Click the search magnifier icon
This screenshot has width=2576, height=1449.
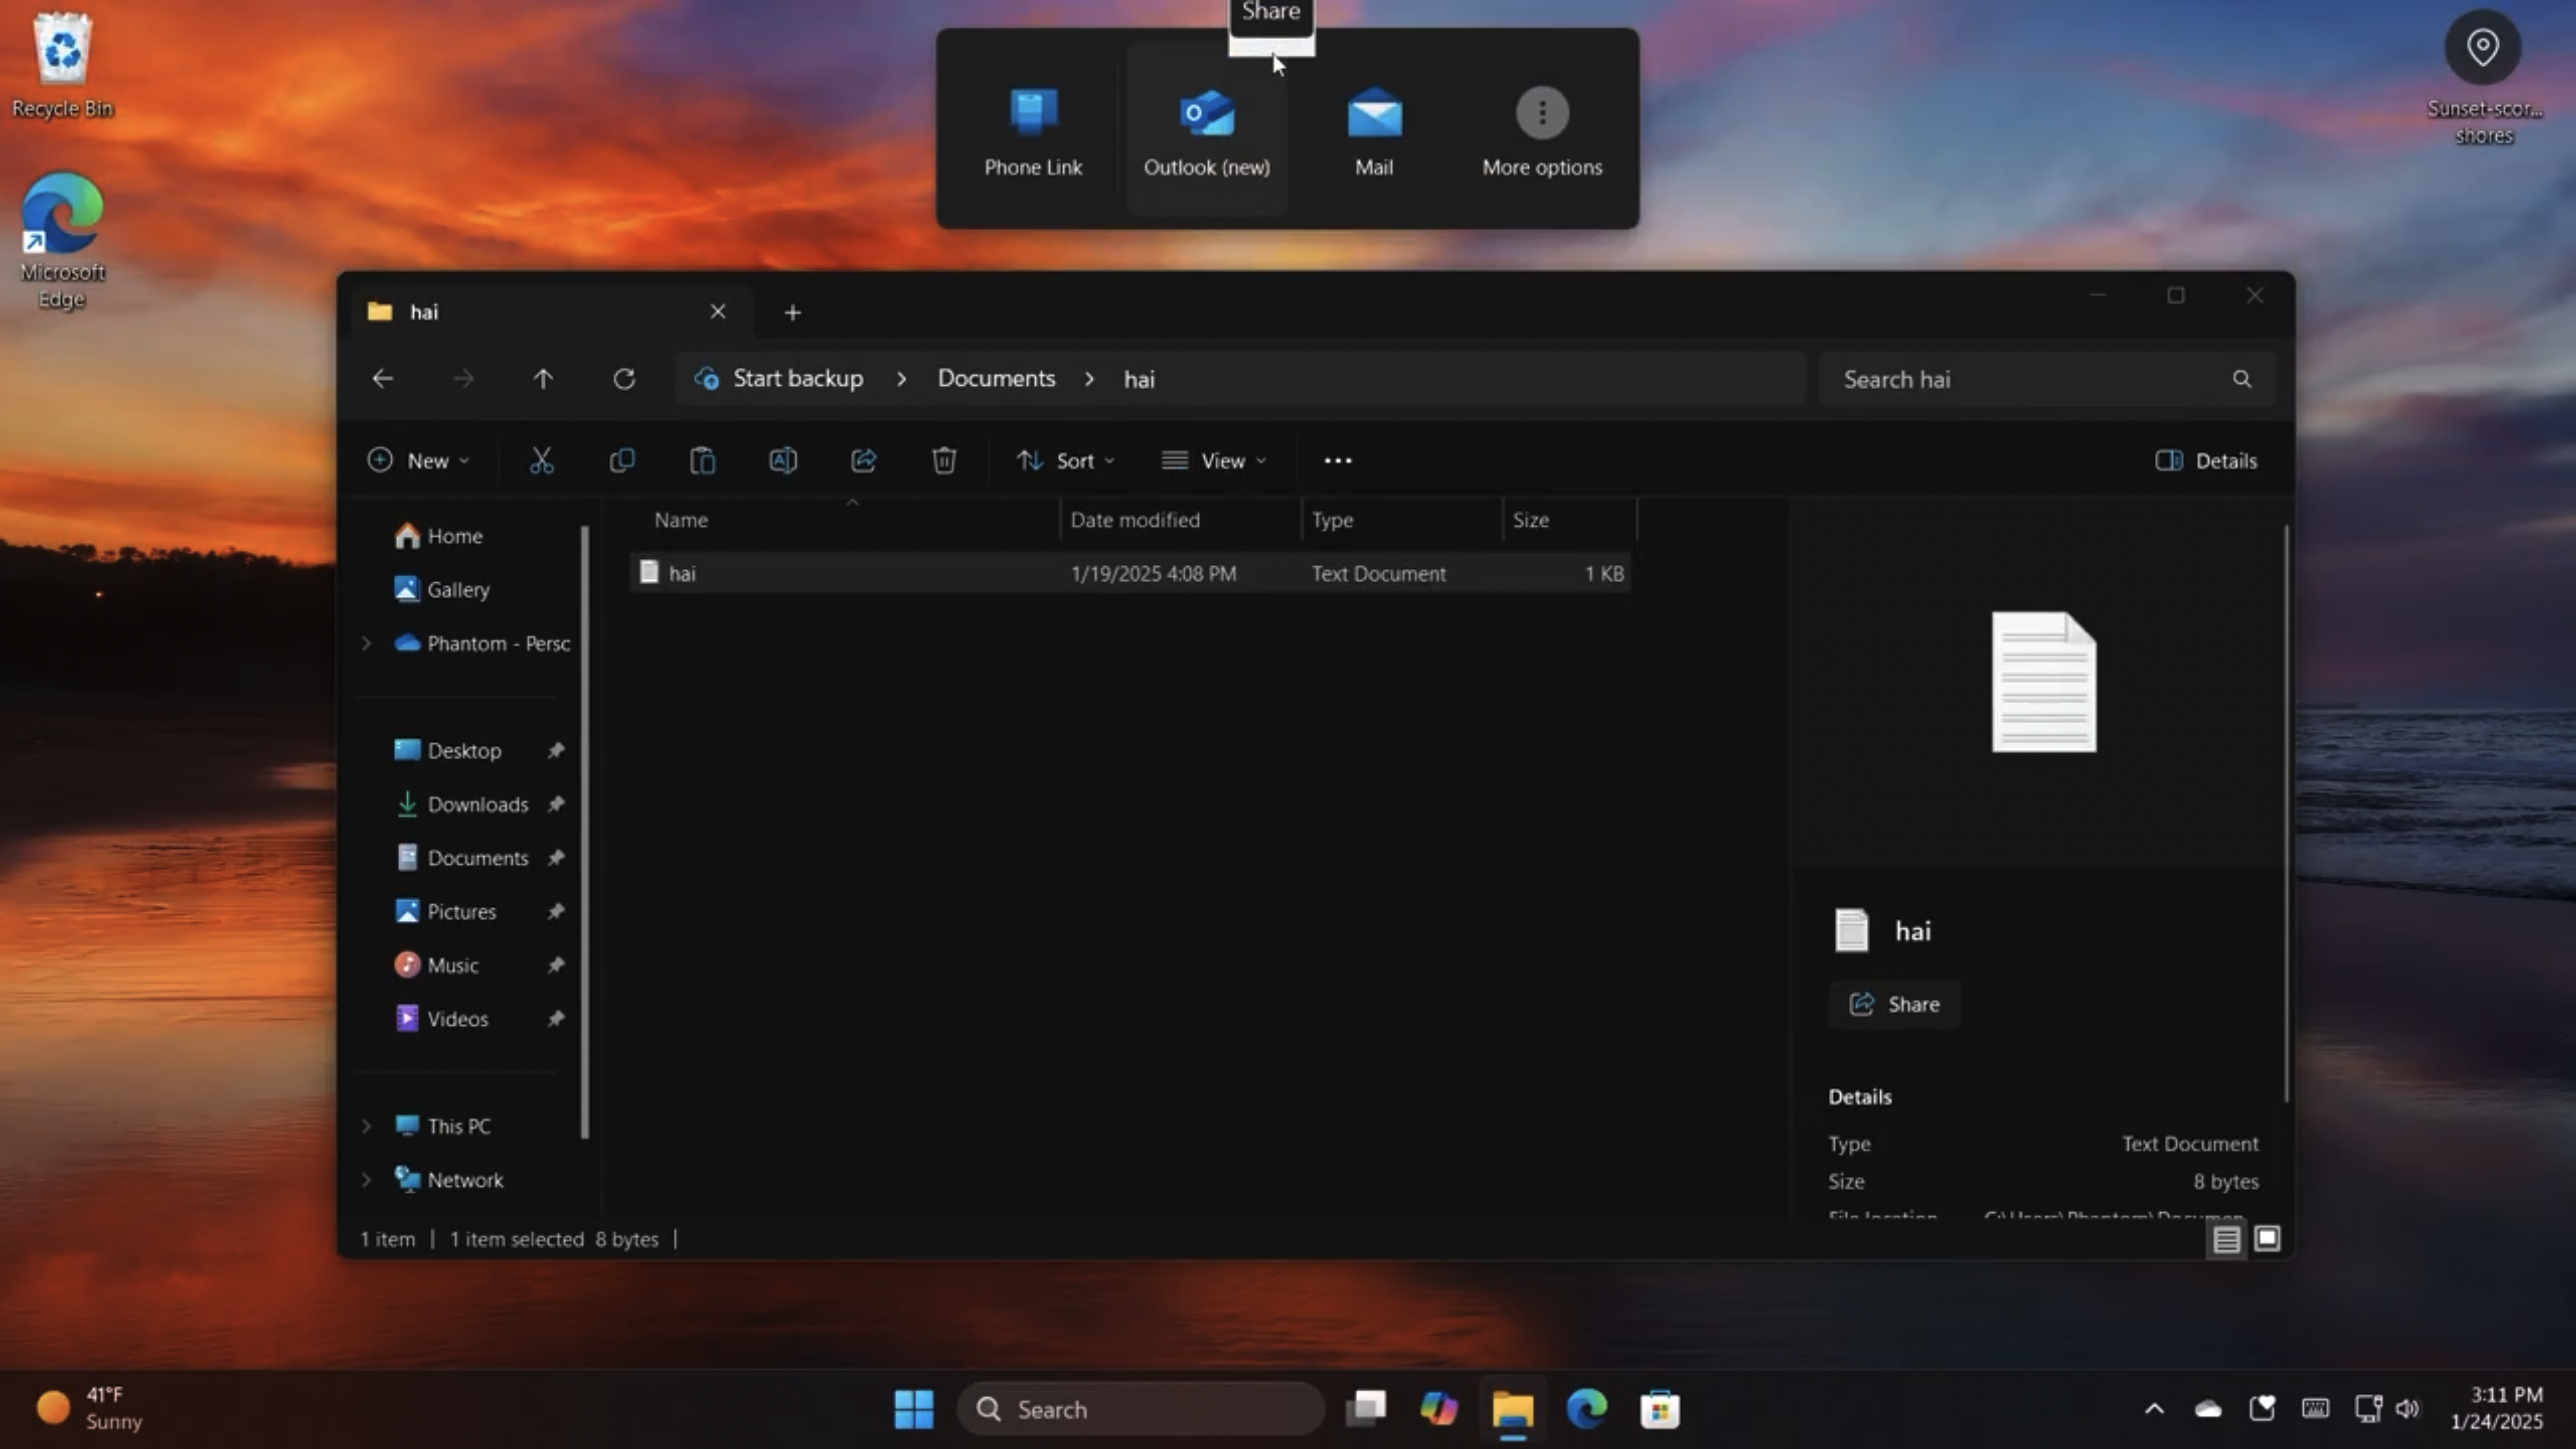[2242, 379]
